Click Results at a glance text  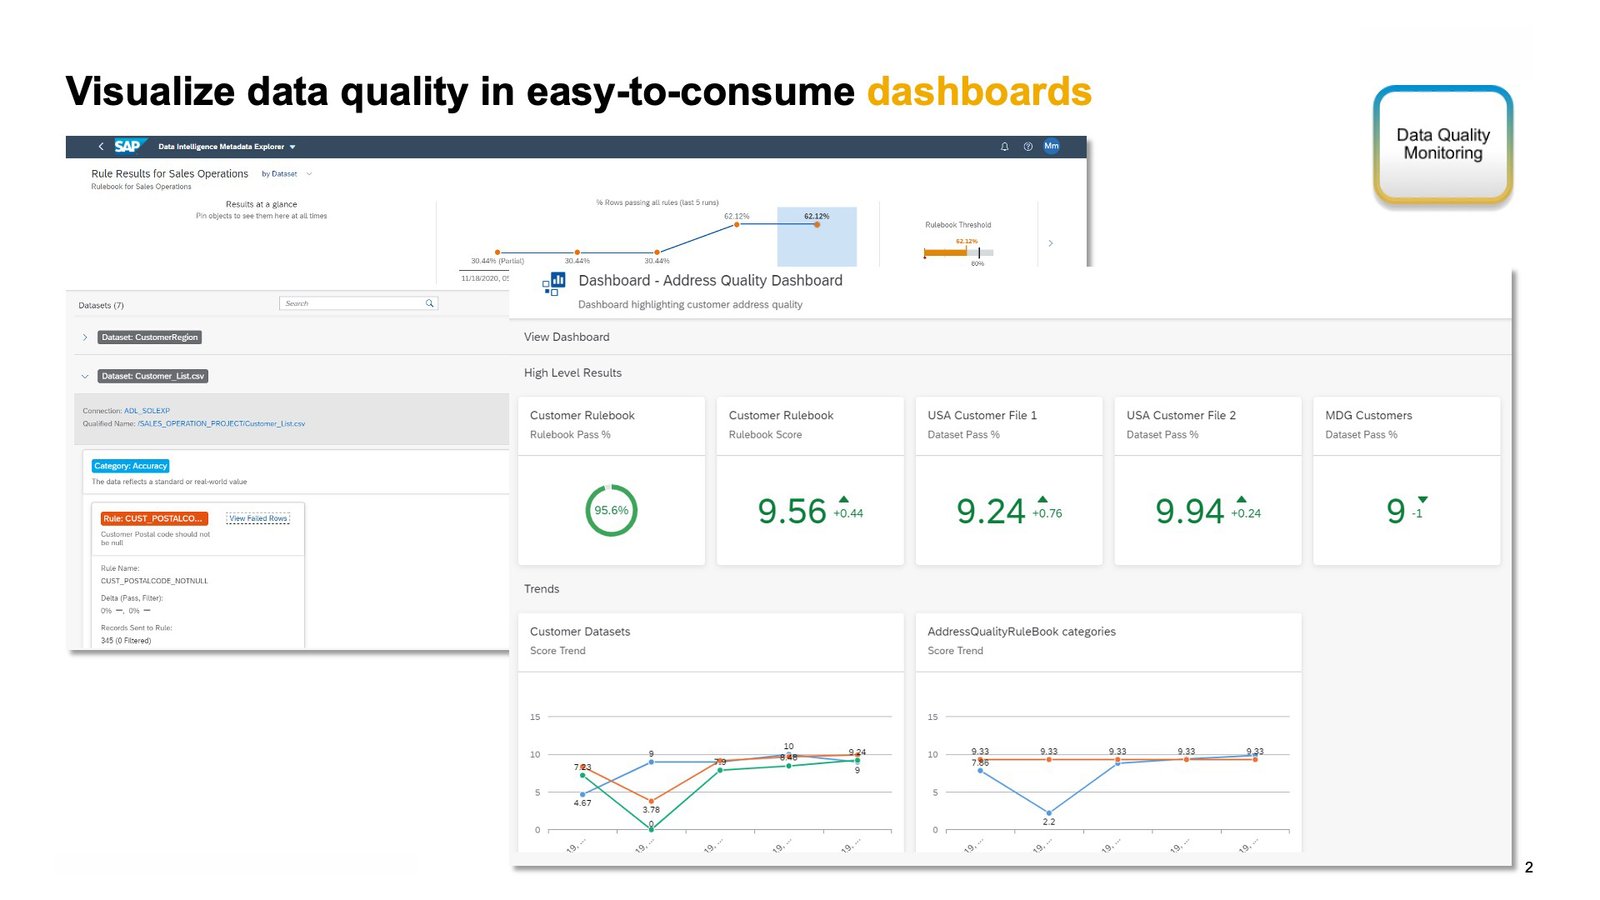(x=261, y=204)
